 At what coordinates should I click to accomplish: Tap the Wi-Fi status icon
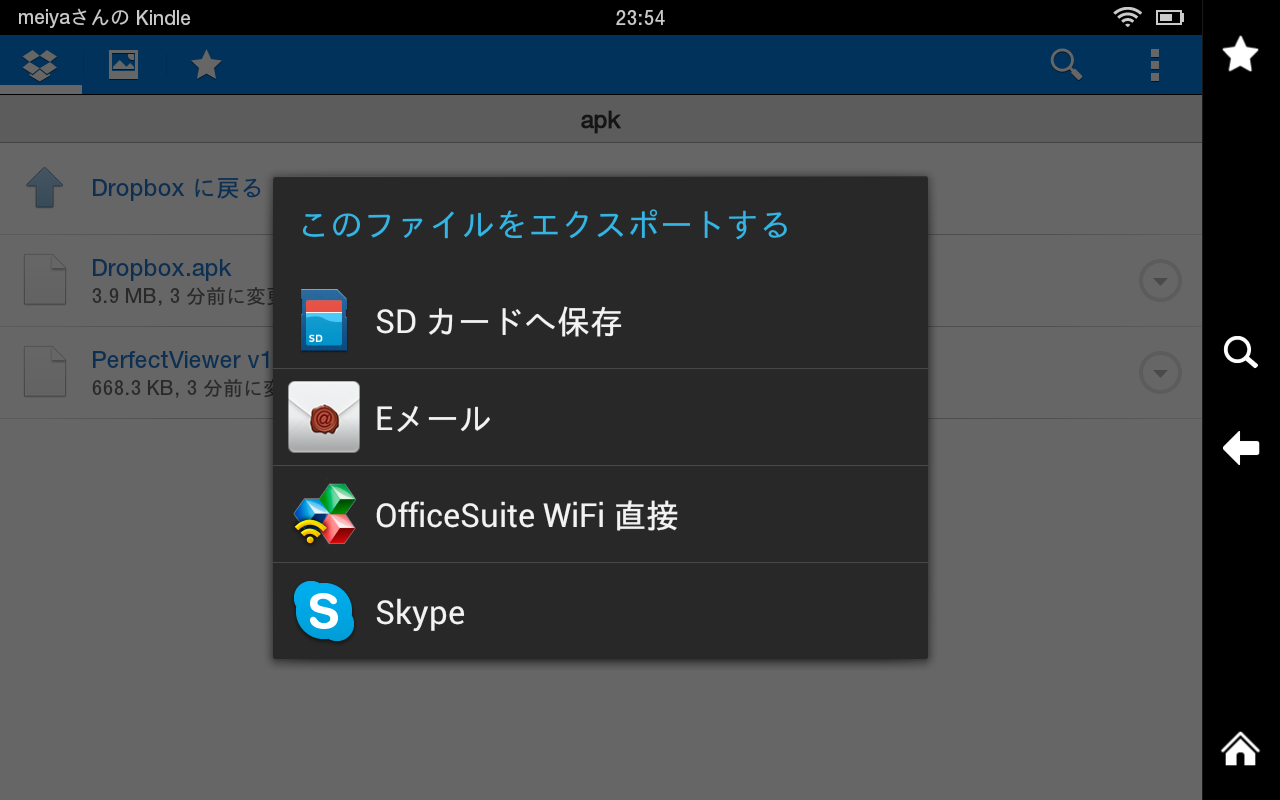point(1127,17)
